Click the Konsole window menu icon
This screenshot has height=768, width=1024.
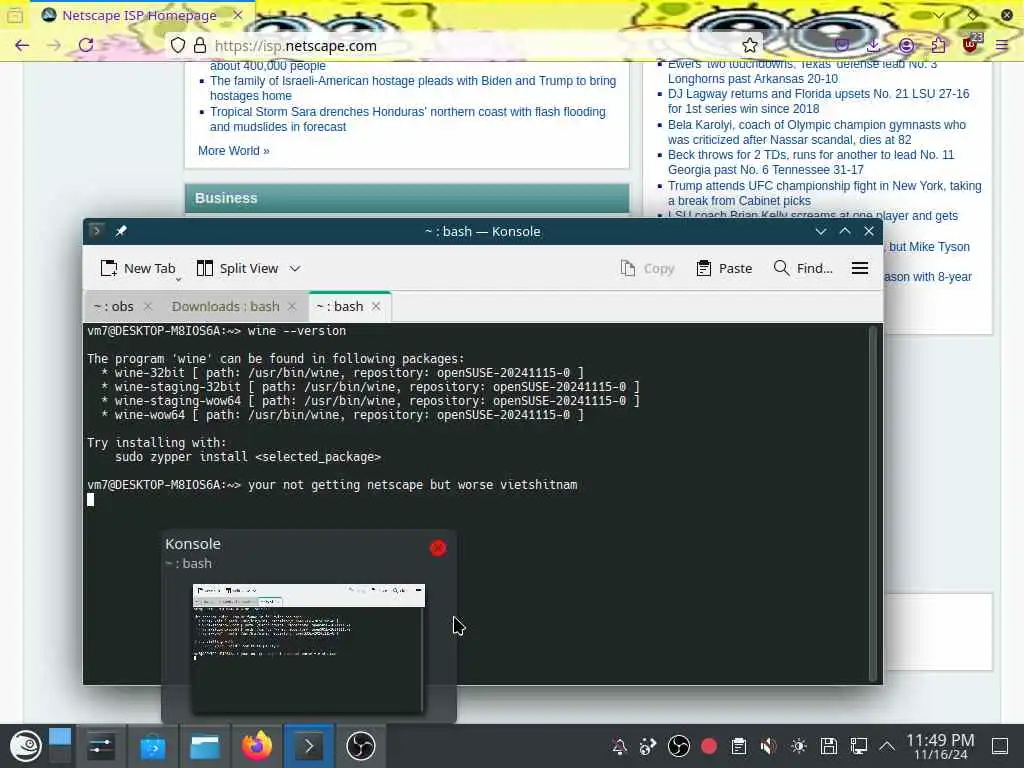[x=97, y=231]
